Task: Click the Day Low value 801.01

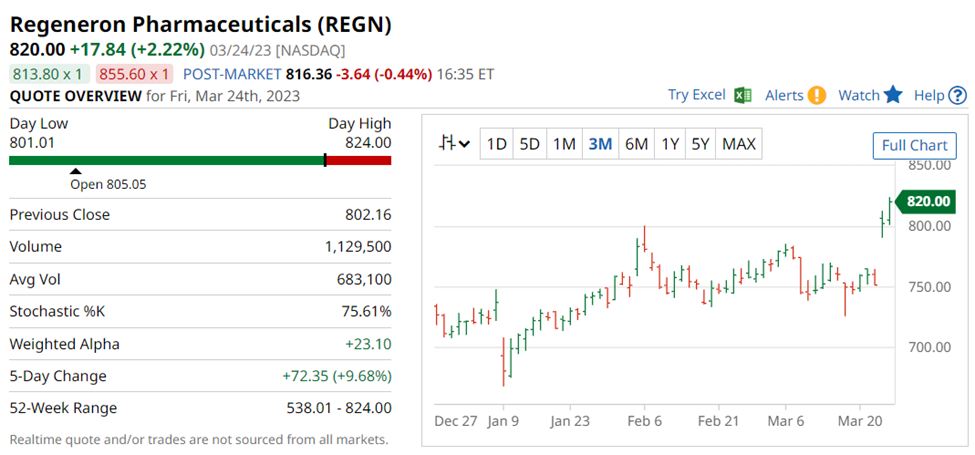Action: [32, 142]
